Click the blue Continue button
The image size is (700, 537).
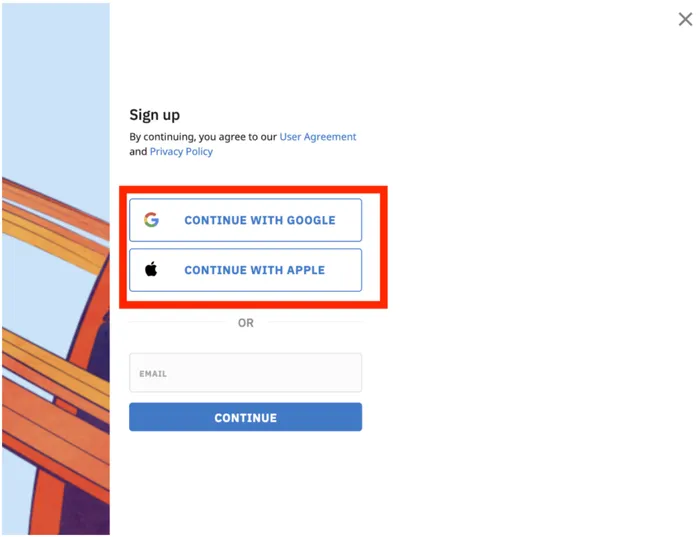coord(246,417)
